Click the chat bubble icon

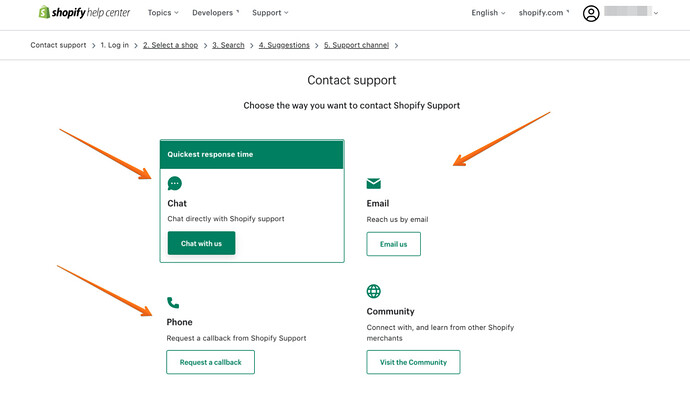coord(175,184)
